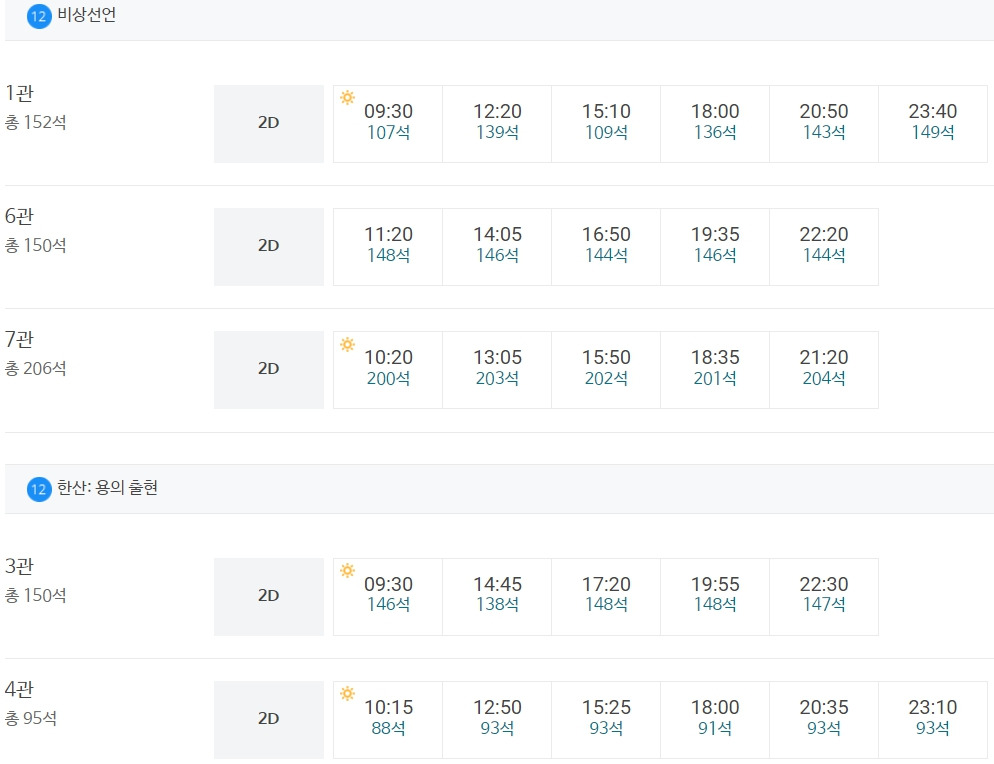The image size is (994, 764).
Task: Select the 23:40 showtime in 1관
Action: pyautogui.click(x=933, y=124)
